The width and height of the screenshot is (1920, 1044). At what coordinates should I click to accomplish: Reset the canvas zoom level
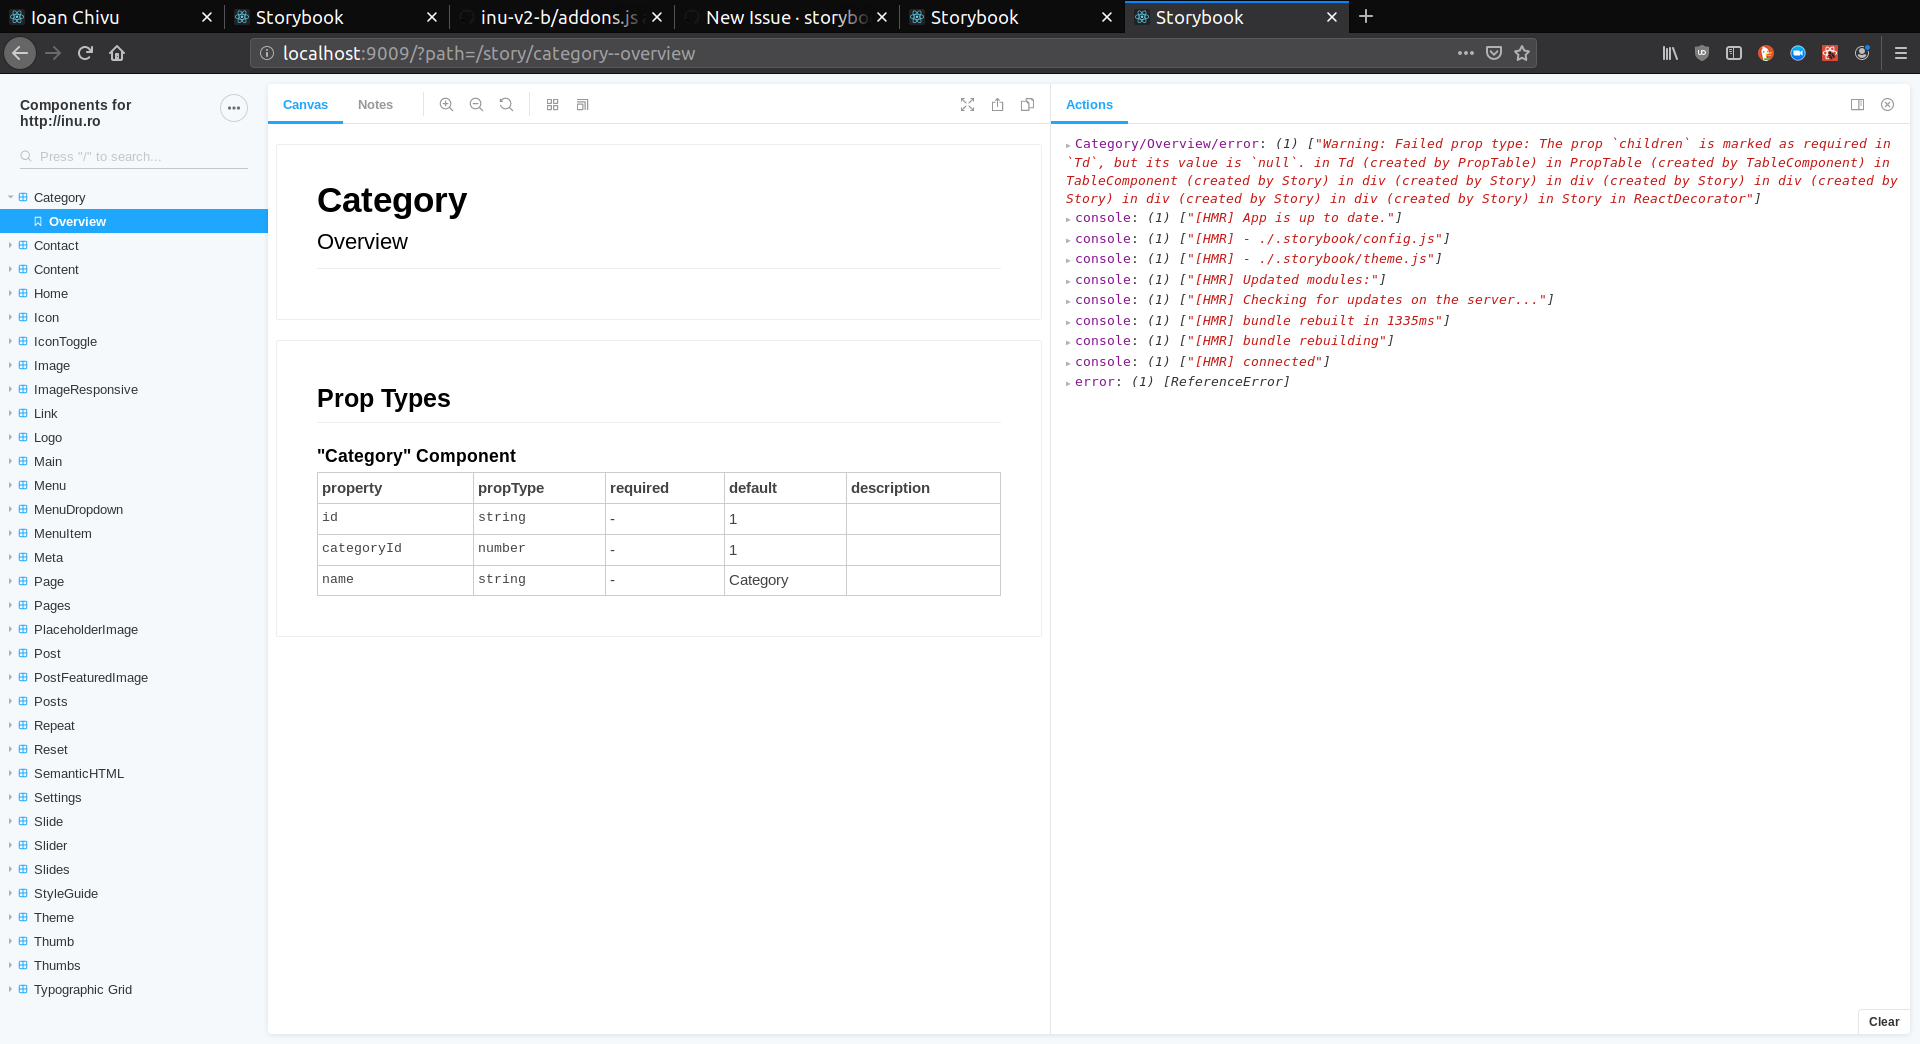[x=507, y=104]
